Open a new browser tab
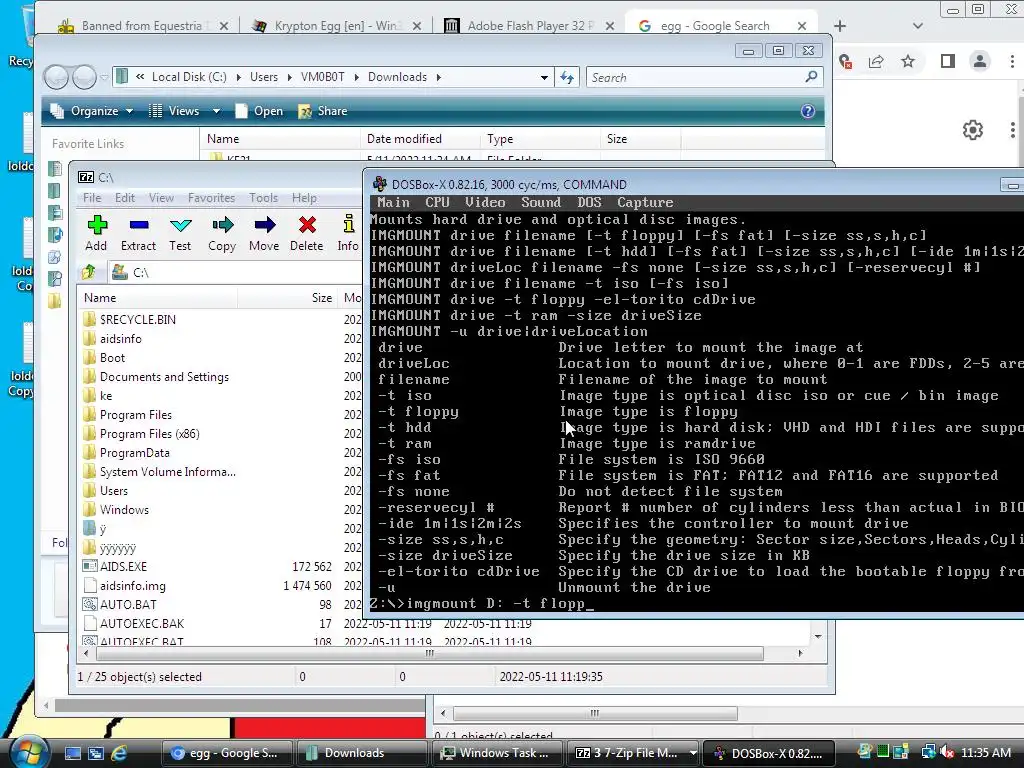Screen dimensions: 1024x768 click(x=840, y=25)
